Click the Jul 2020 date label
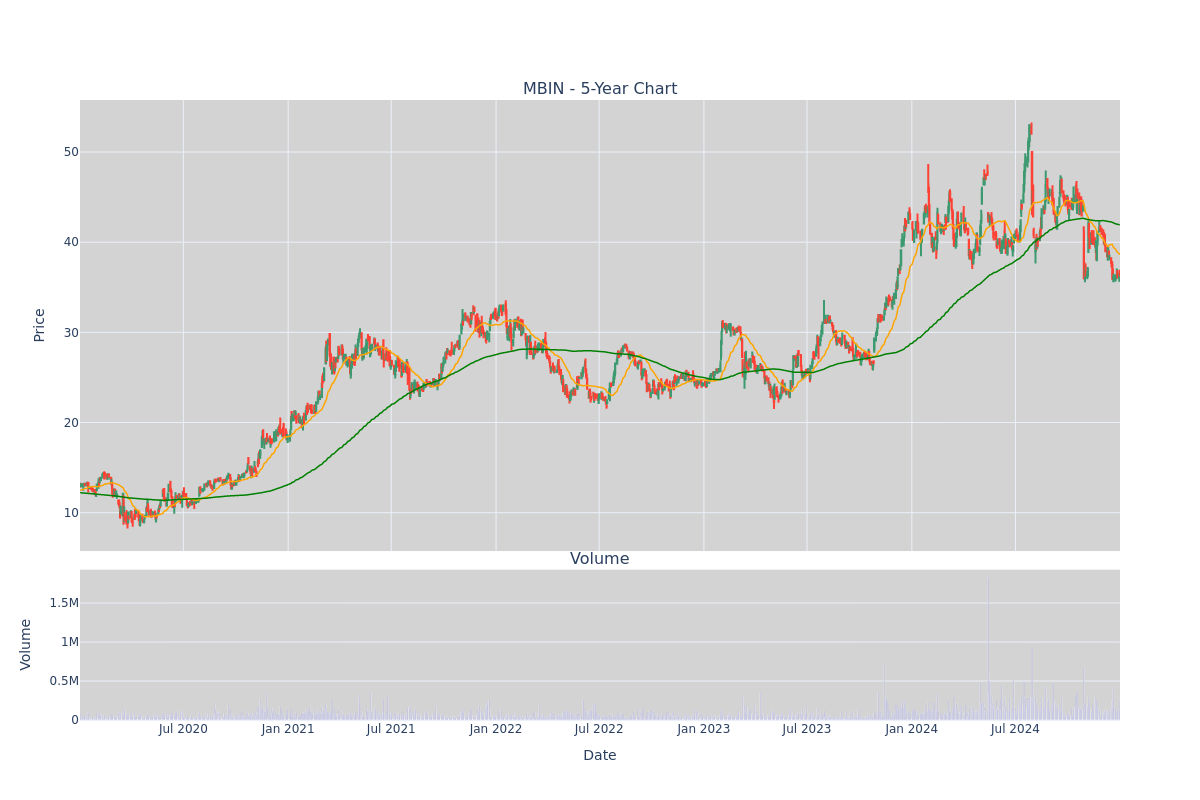 pyautogui.click(x=183, y=729)
